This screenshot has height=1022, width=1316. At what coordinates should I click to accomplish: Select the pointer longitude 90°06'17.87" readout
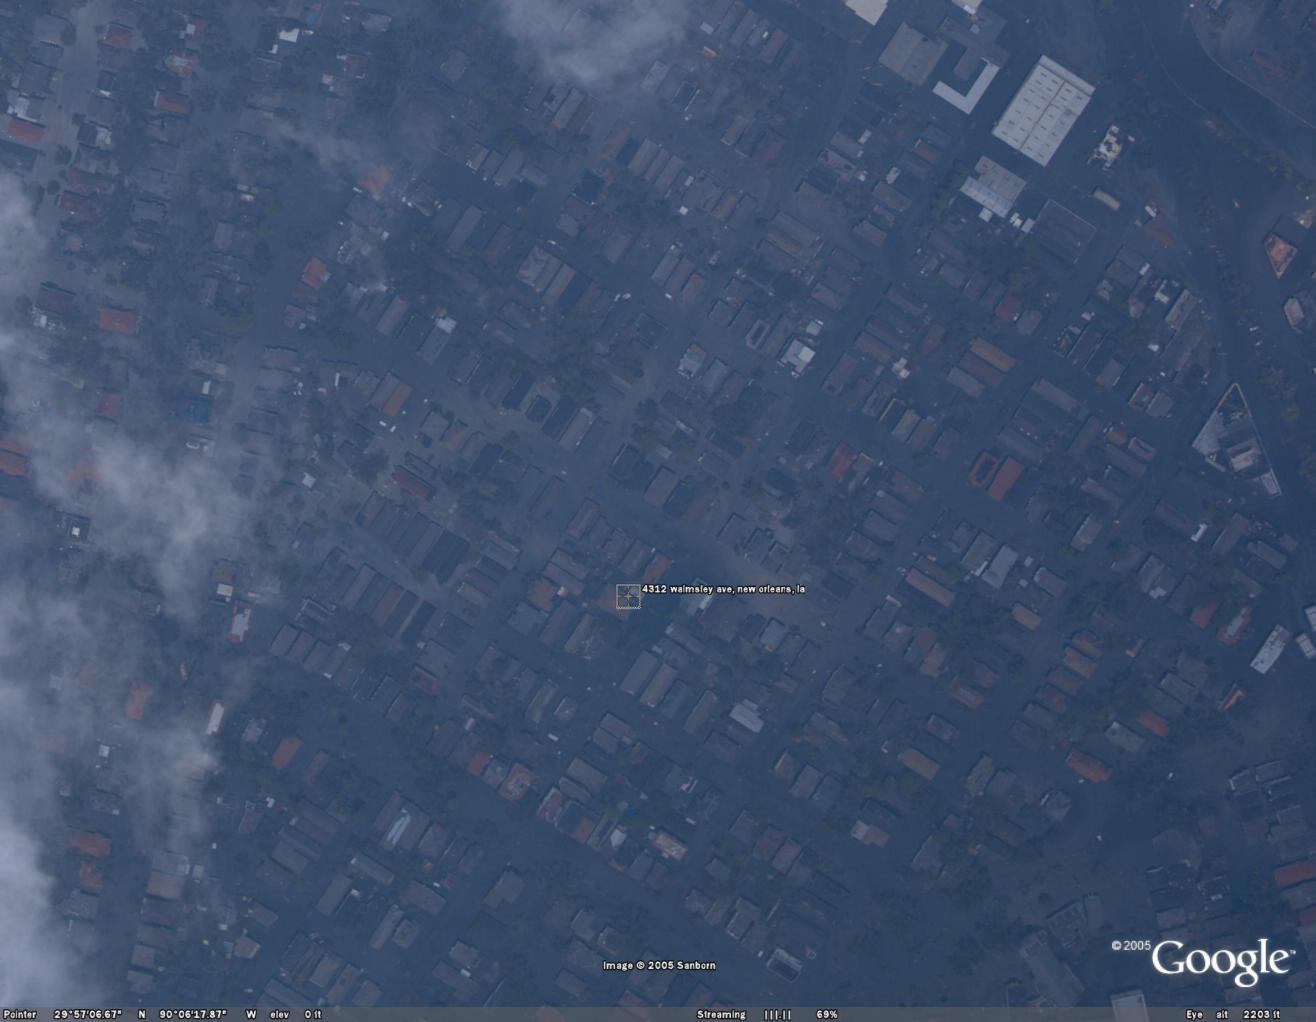pos(193,1014)
